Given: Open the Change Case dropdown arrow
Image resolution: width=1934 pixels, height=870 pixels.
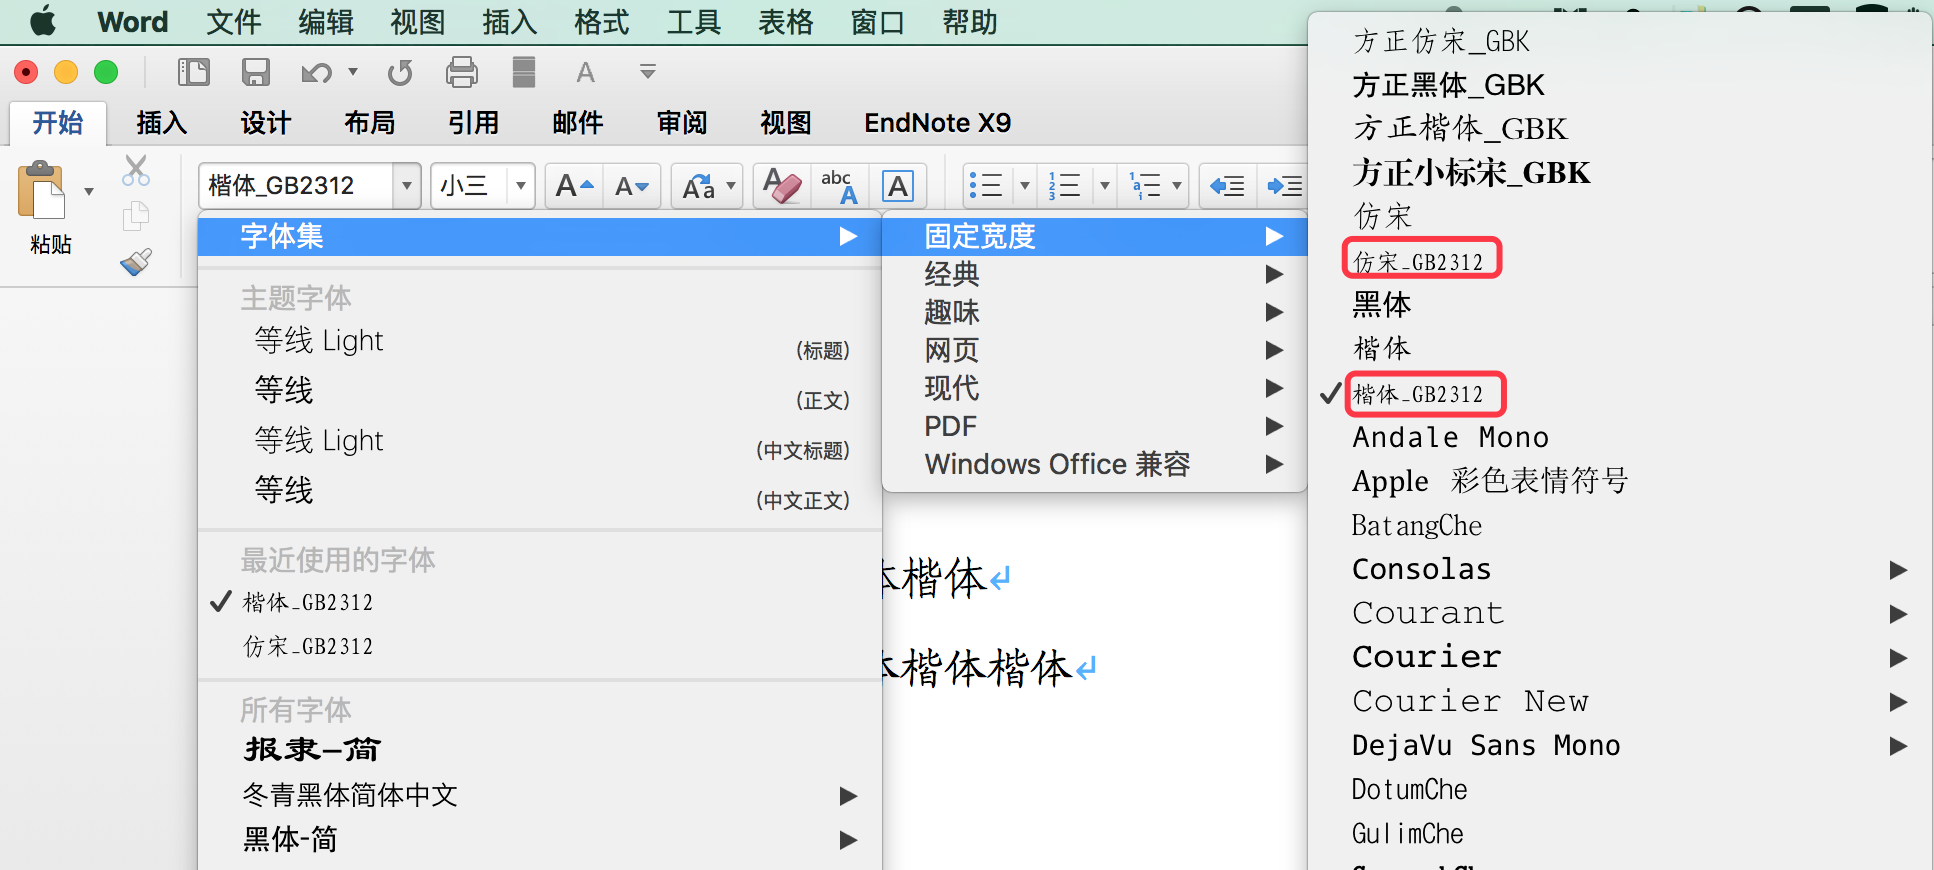Looking at the screenshot, I should pyautogui.click(x=731, y=186).
